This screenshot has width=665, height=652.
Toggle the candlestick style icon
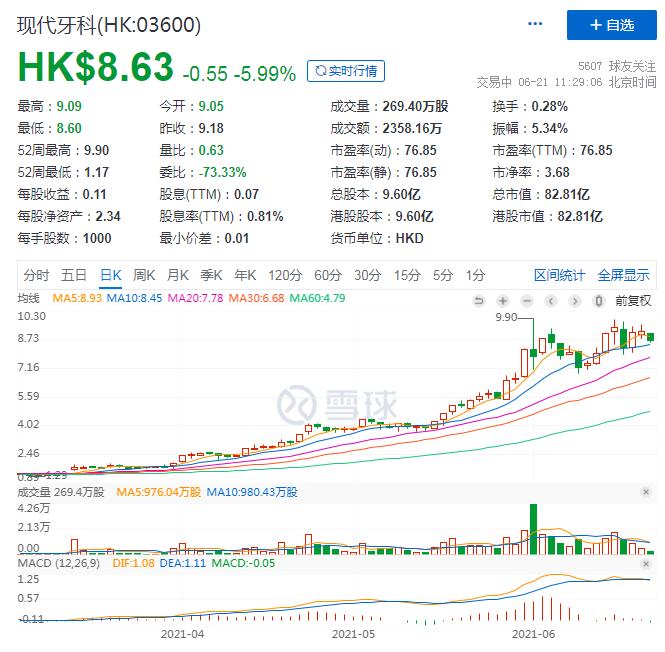(x=599, y=301)
